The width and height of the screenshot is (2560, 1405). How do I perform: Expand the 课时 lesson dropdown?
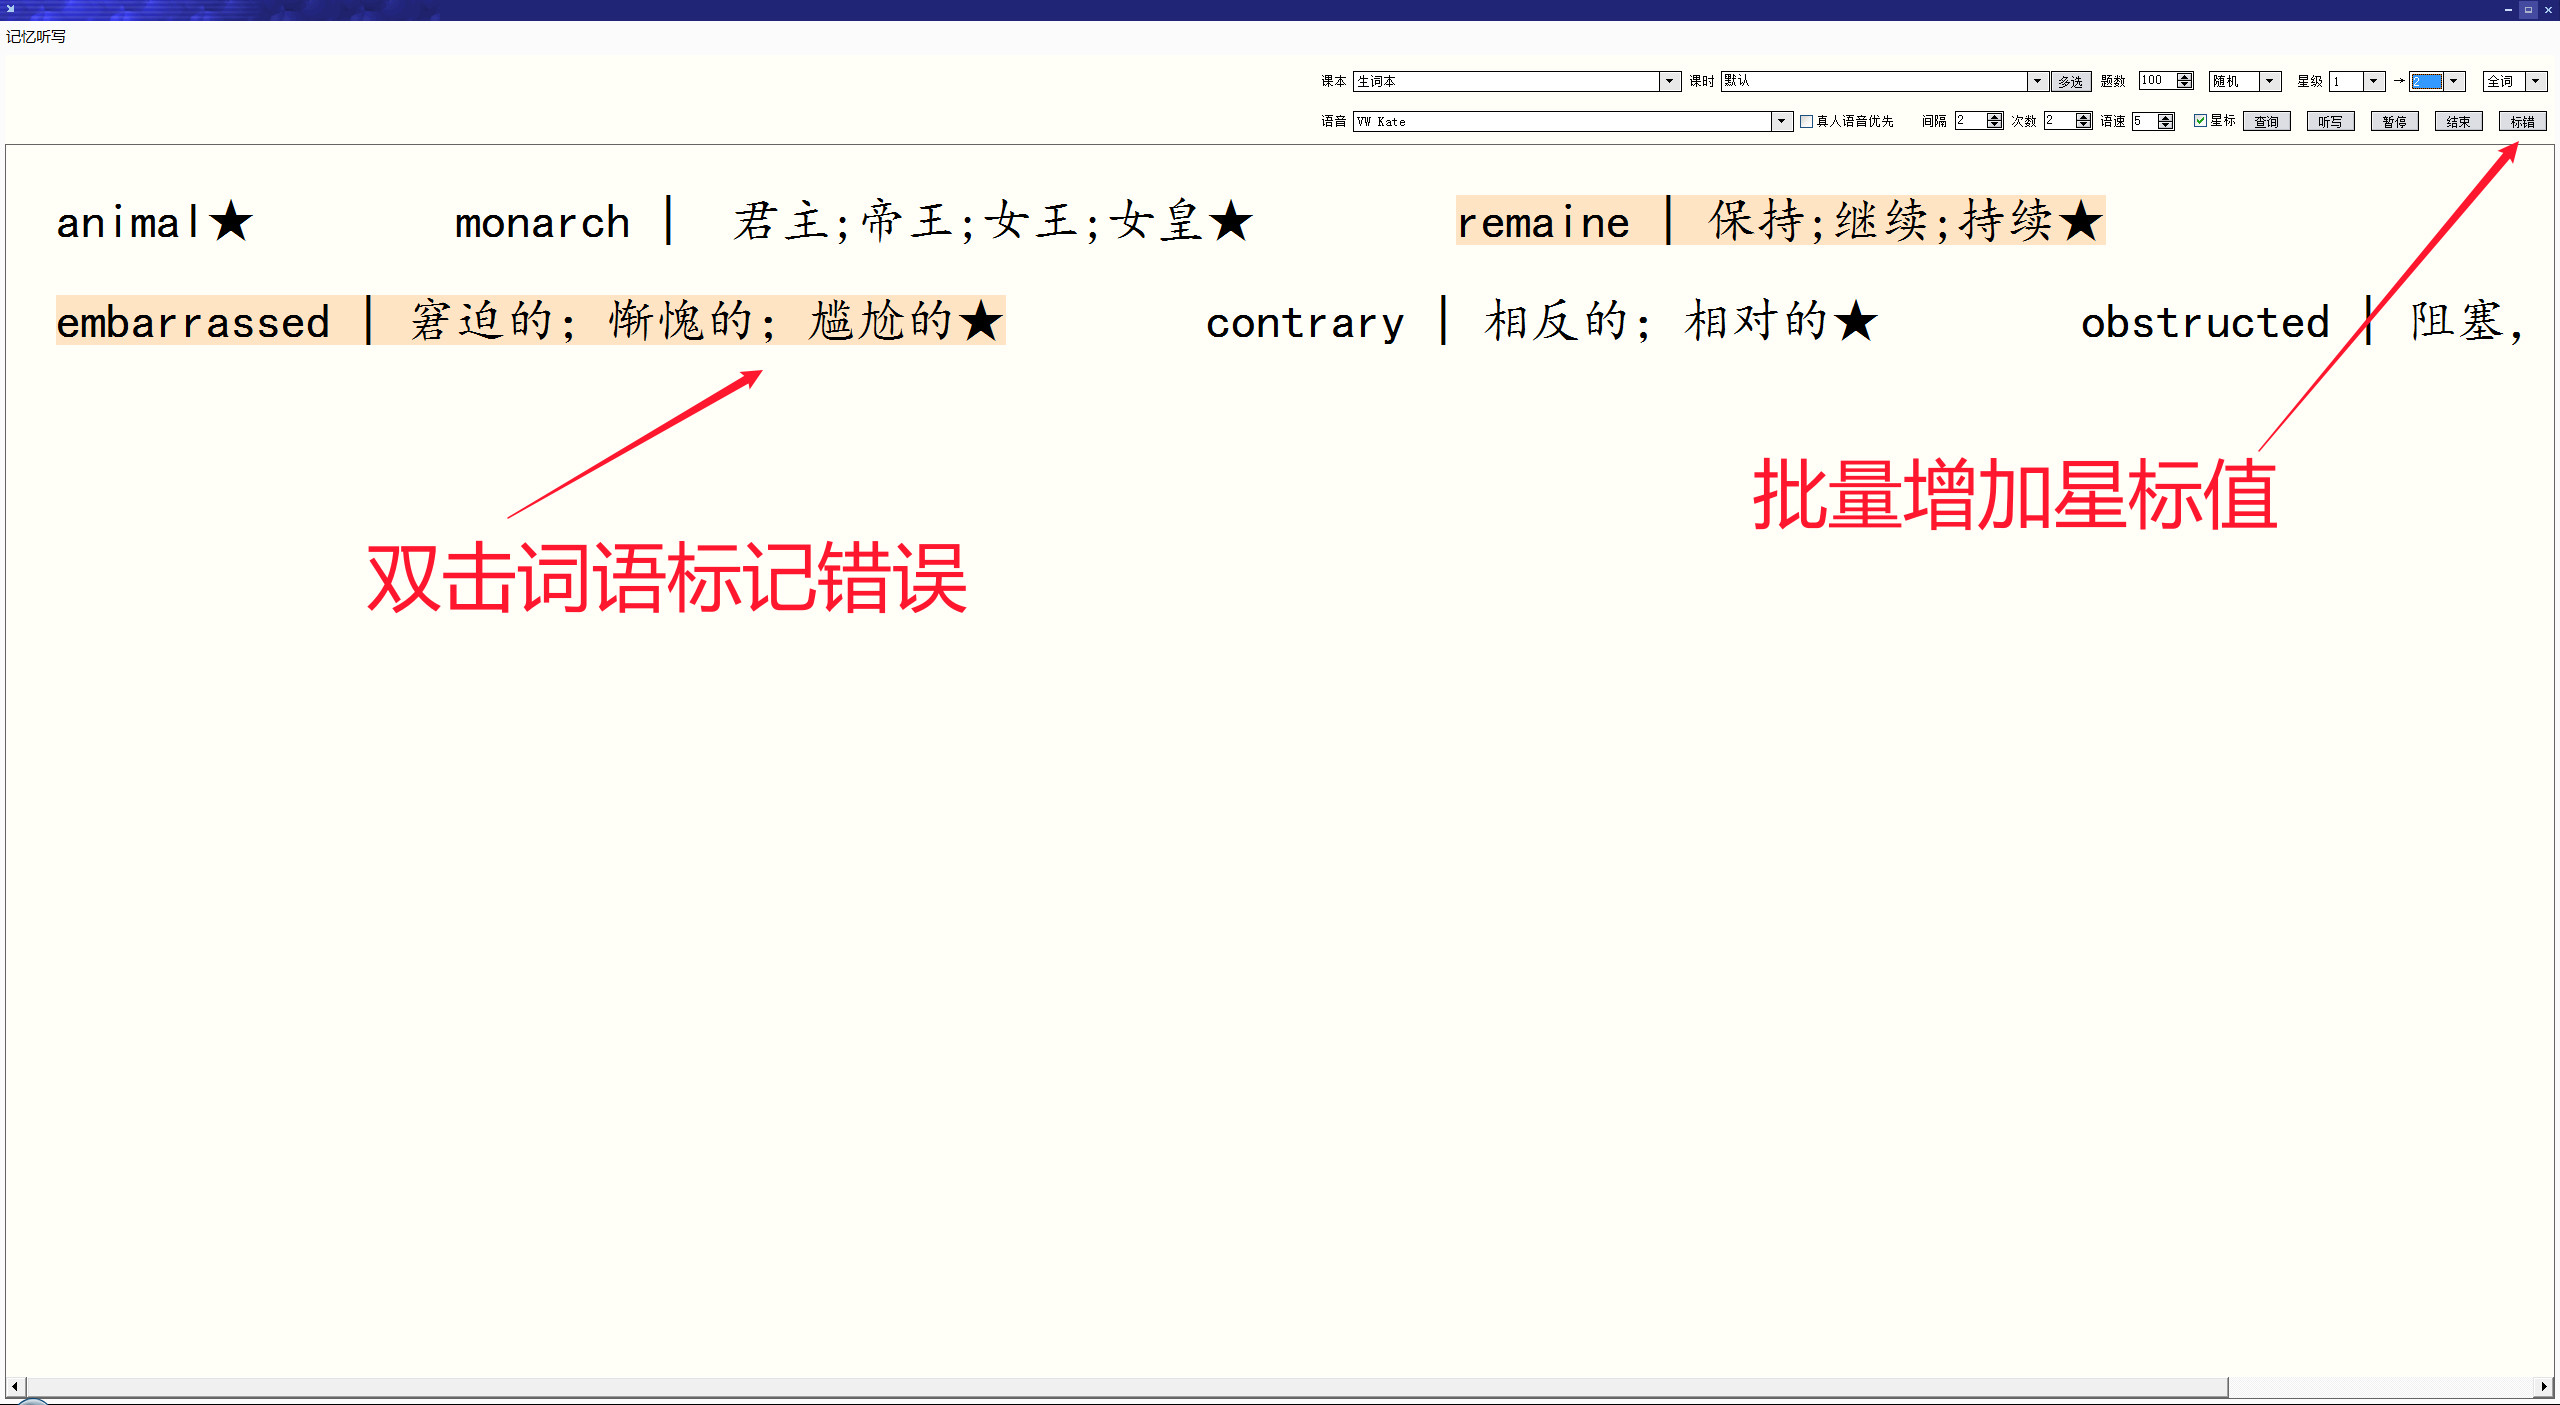pyautogui.click(x=2037, y=81)
